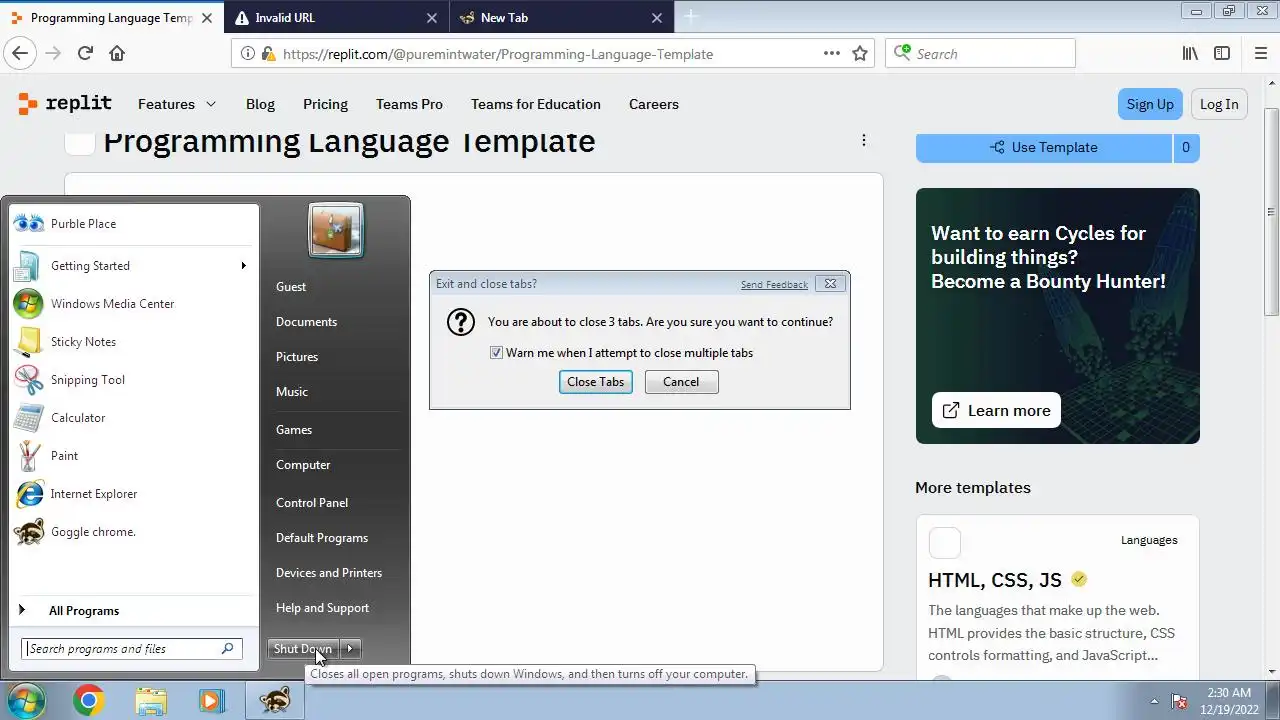1280x720 pixels.
Task: Click the browser Back arrow button
Action: (x=21, y=54)
